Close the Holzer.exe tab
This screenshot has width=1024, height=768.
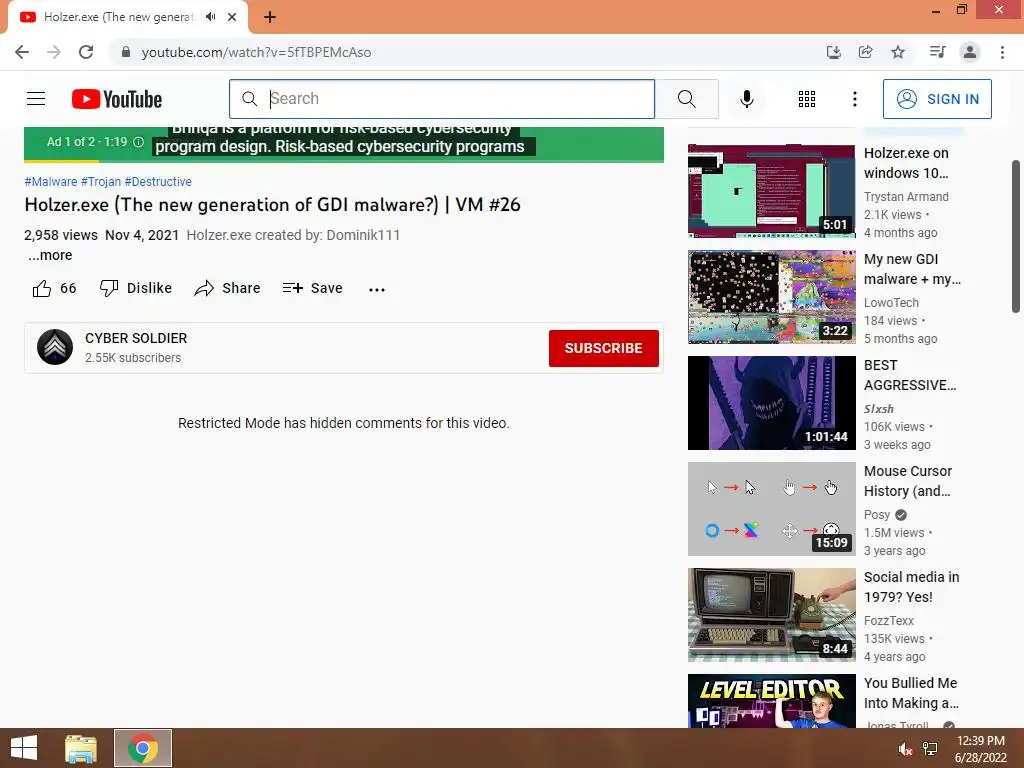(x=232, y=17)
